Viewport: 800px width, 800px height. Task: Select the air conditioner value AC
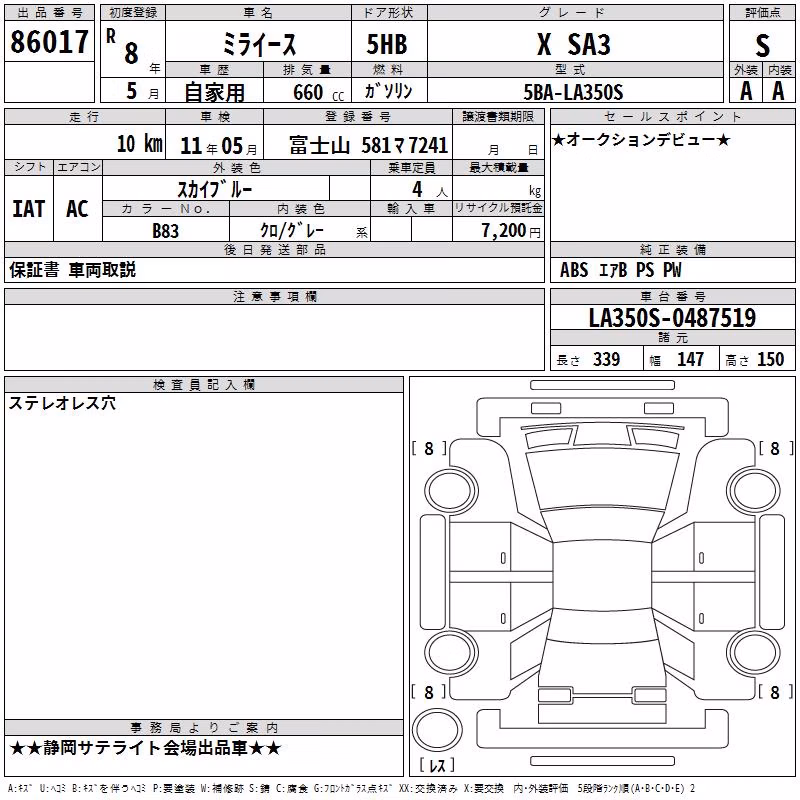77,209
